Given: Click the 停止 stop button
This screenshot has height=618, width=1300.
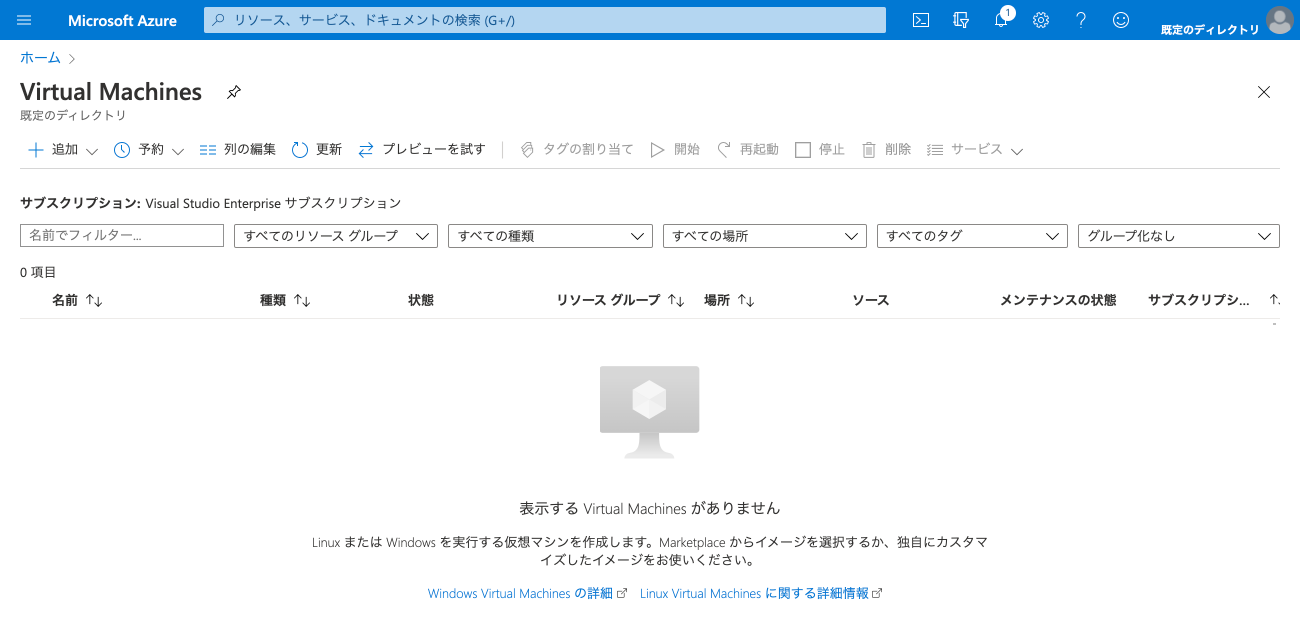Looking at the screenshot, I should click(x=820, y=150).
